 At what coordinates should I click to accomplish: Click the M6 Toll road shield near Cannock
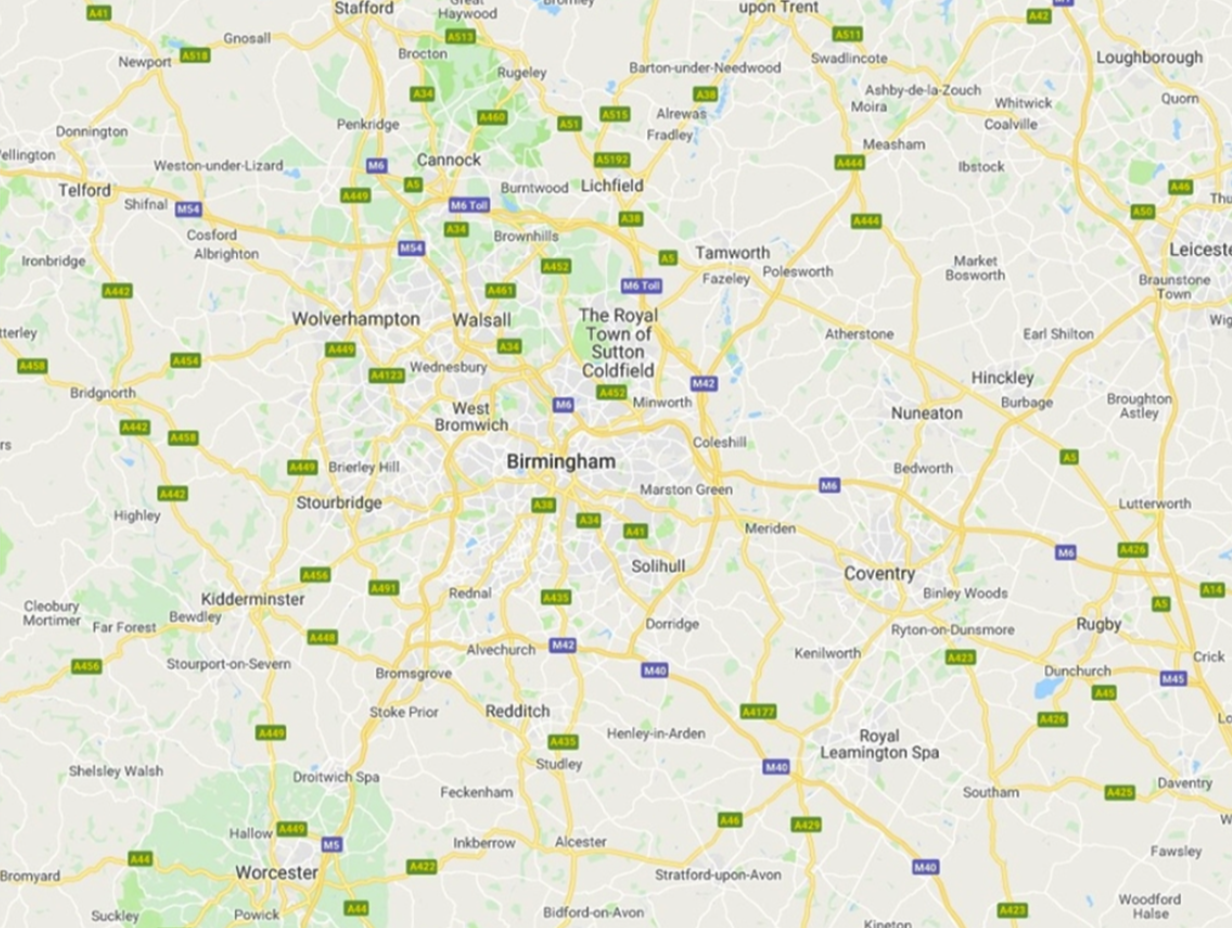tap(469, 205)
